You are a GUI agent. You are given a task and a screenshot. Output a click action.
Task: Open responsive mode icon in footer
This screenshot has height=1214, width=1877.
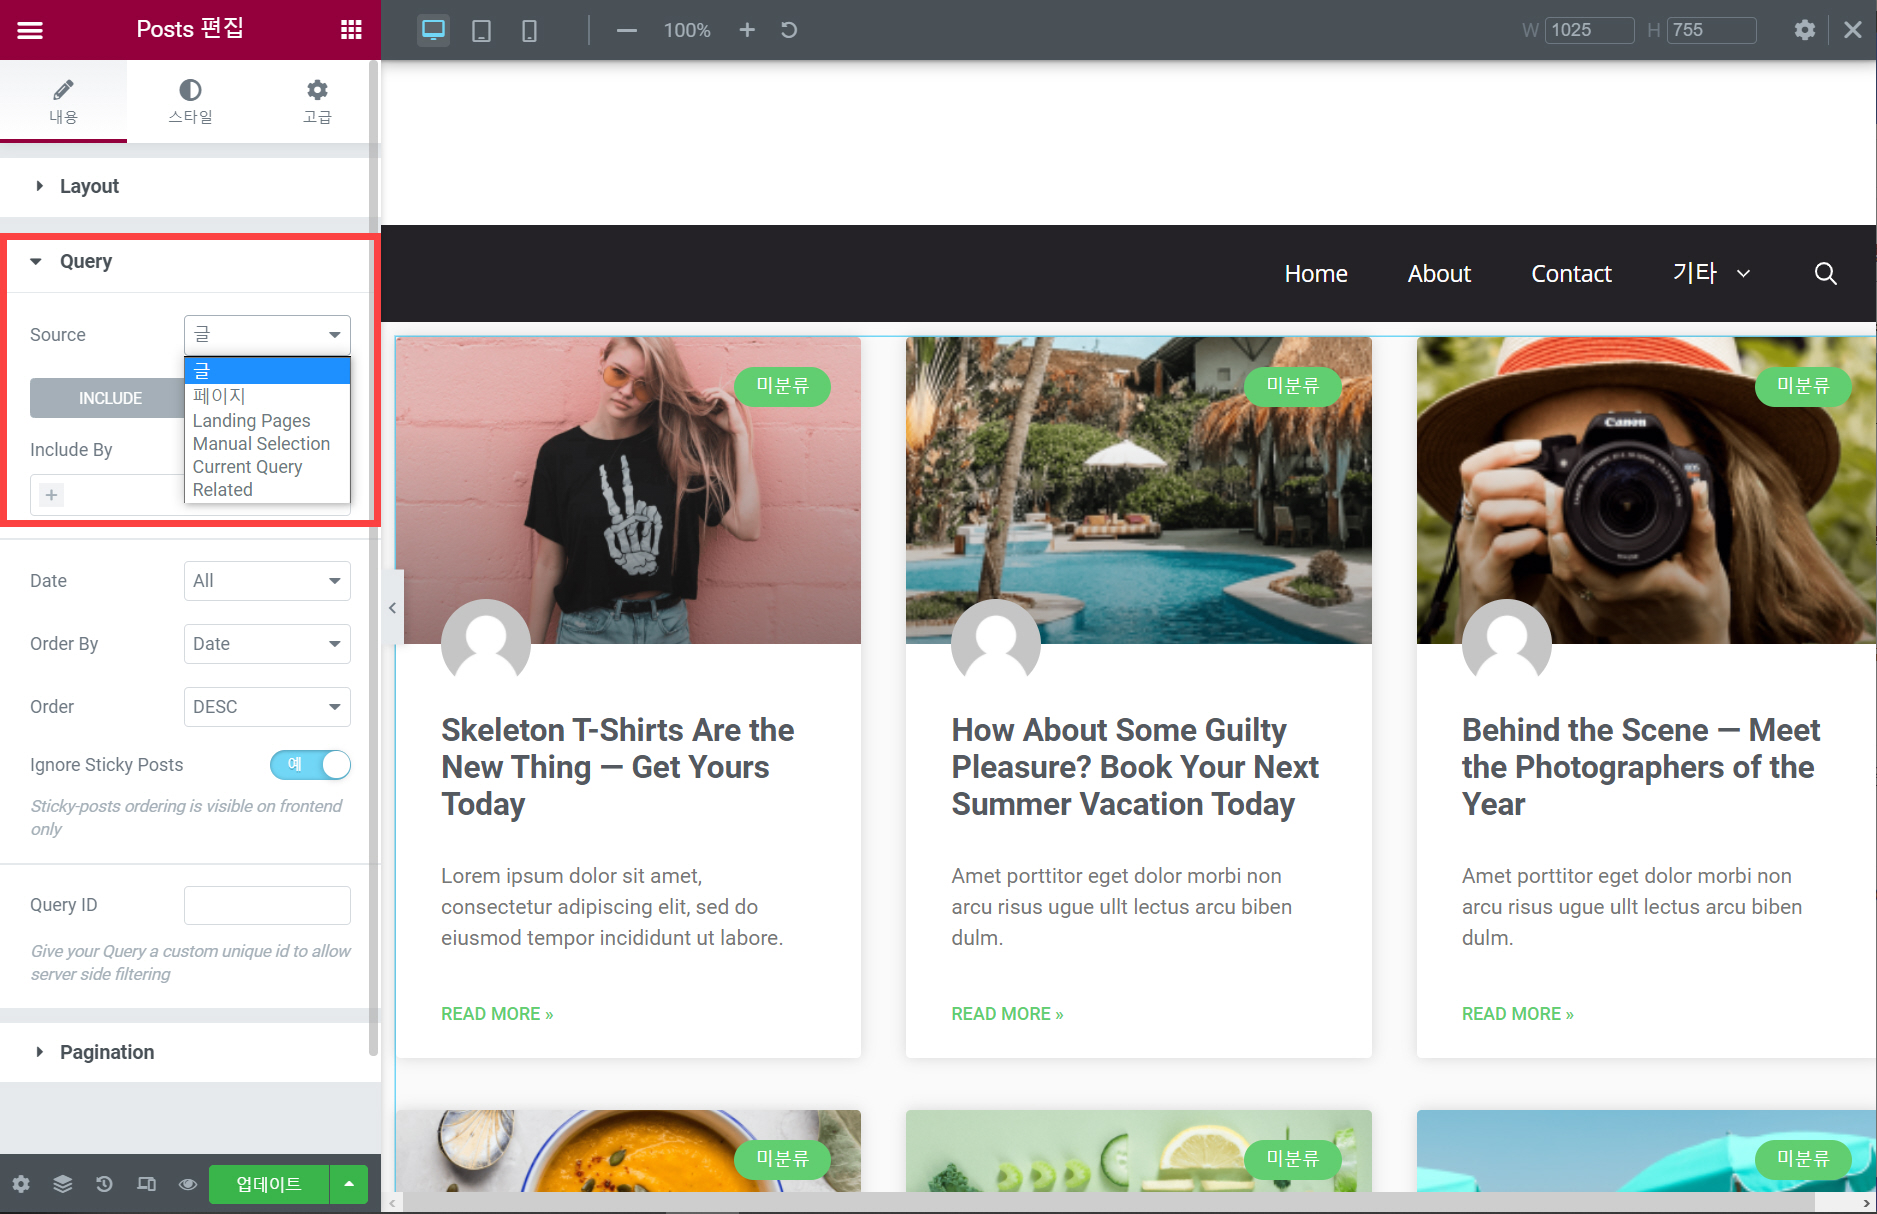(146, 1184)
